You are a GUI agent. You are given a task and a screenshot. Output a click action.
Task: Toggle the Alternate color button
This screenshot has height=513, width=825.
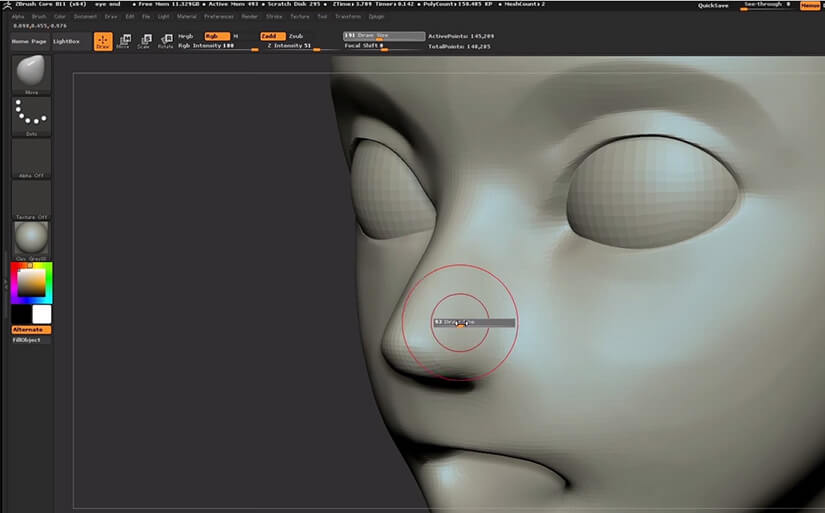coord(31,330)
